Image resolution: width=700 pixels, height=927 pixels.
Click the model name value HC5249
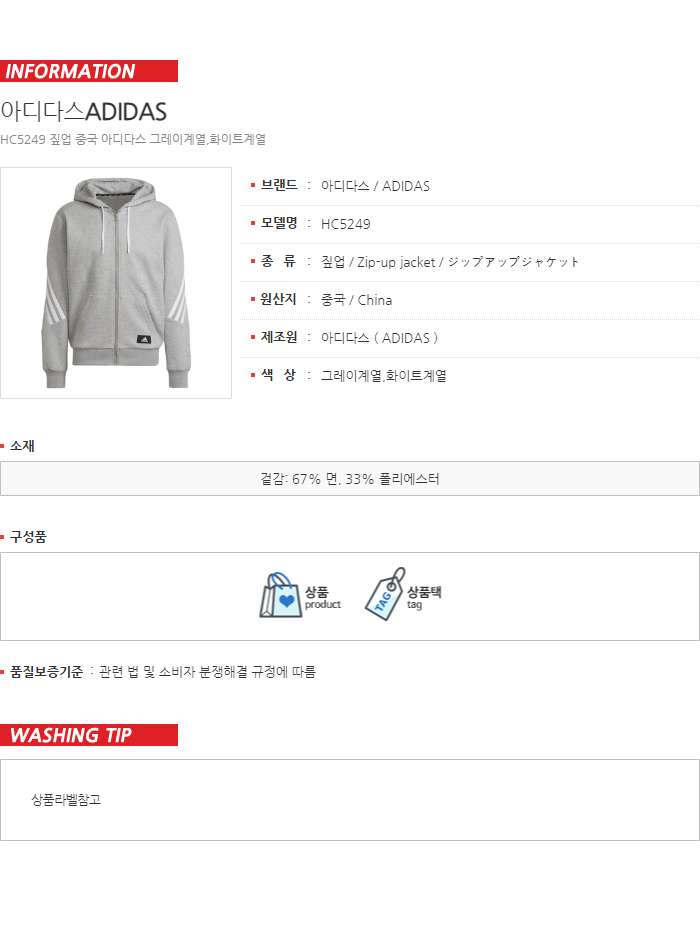(345, 224)
